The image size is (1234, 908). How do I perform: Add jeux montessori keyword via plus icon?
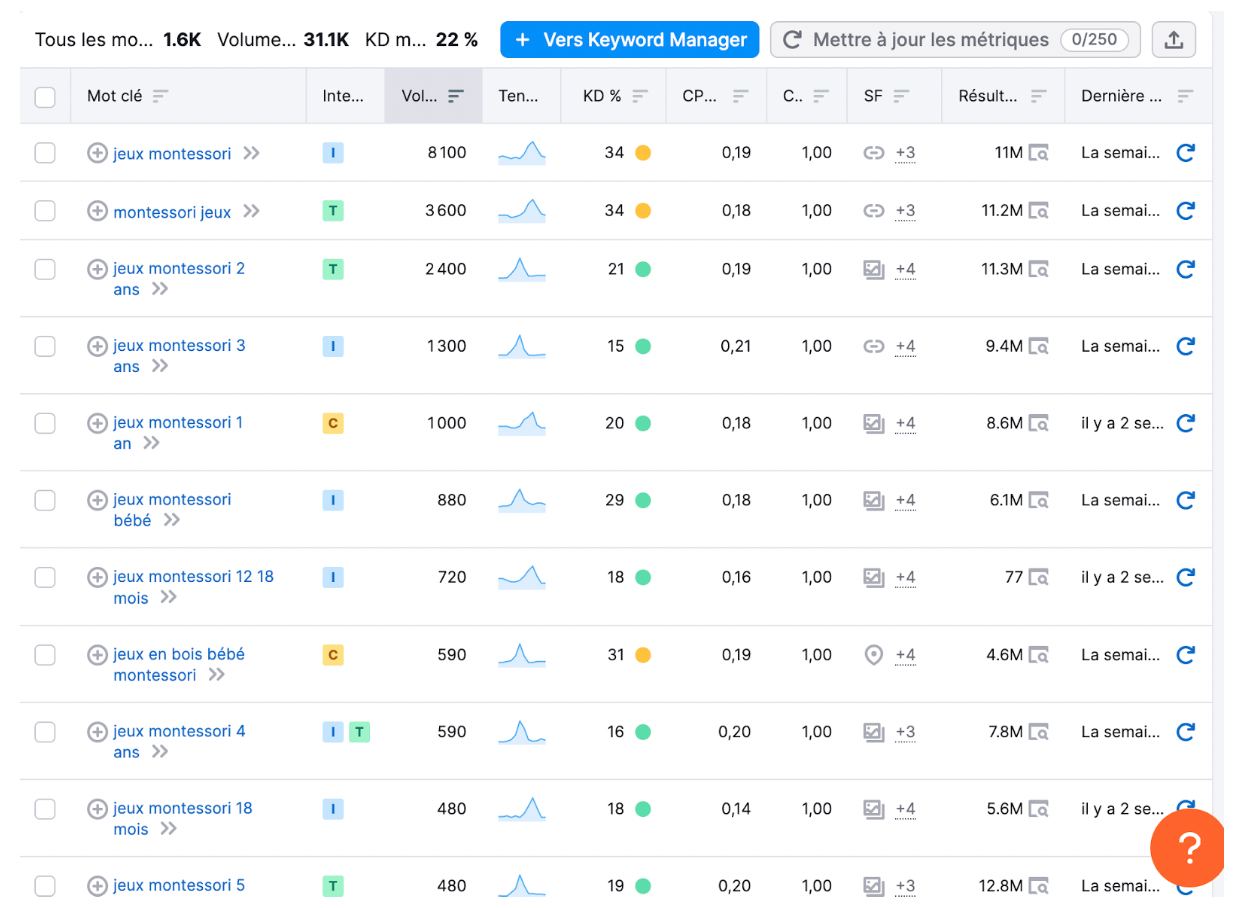coord(97,154)
